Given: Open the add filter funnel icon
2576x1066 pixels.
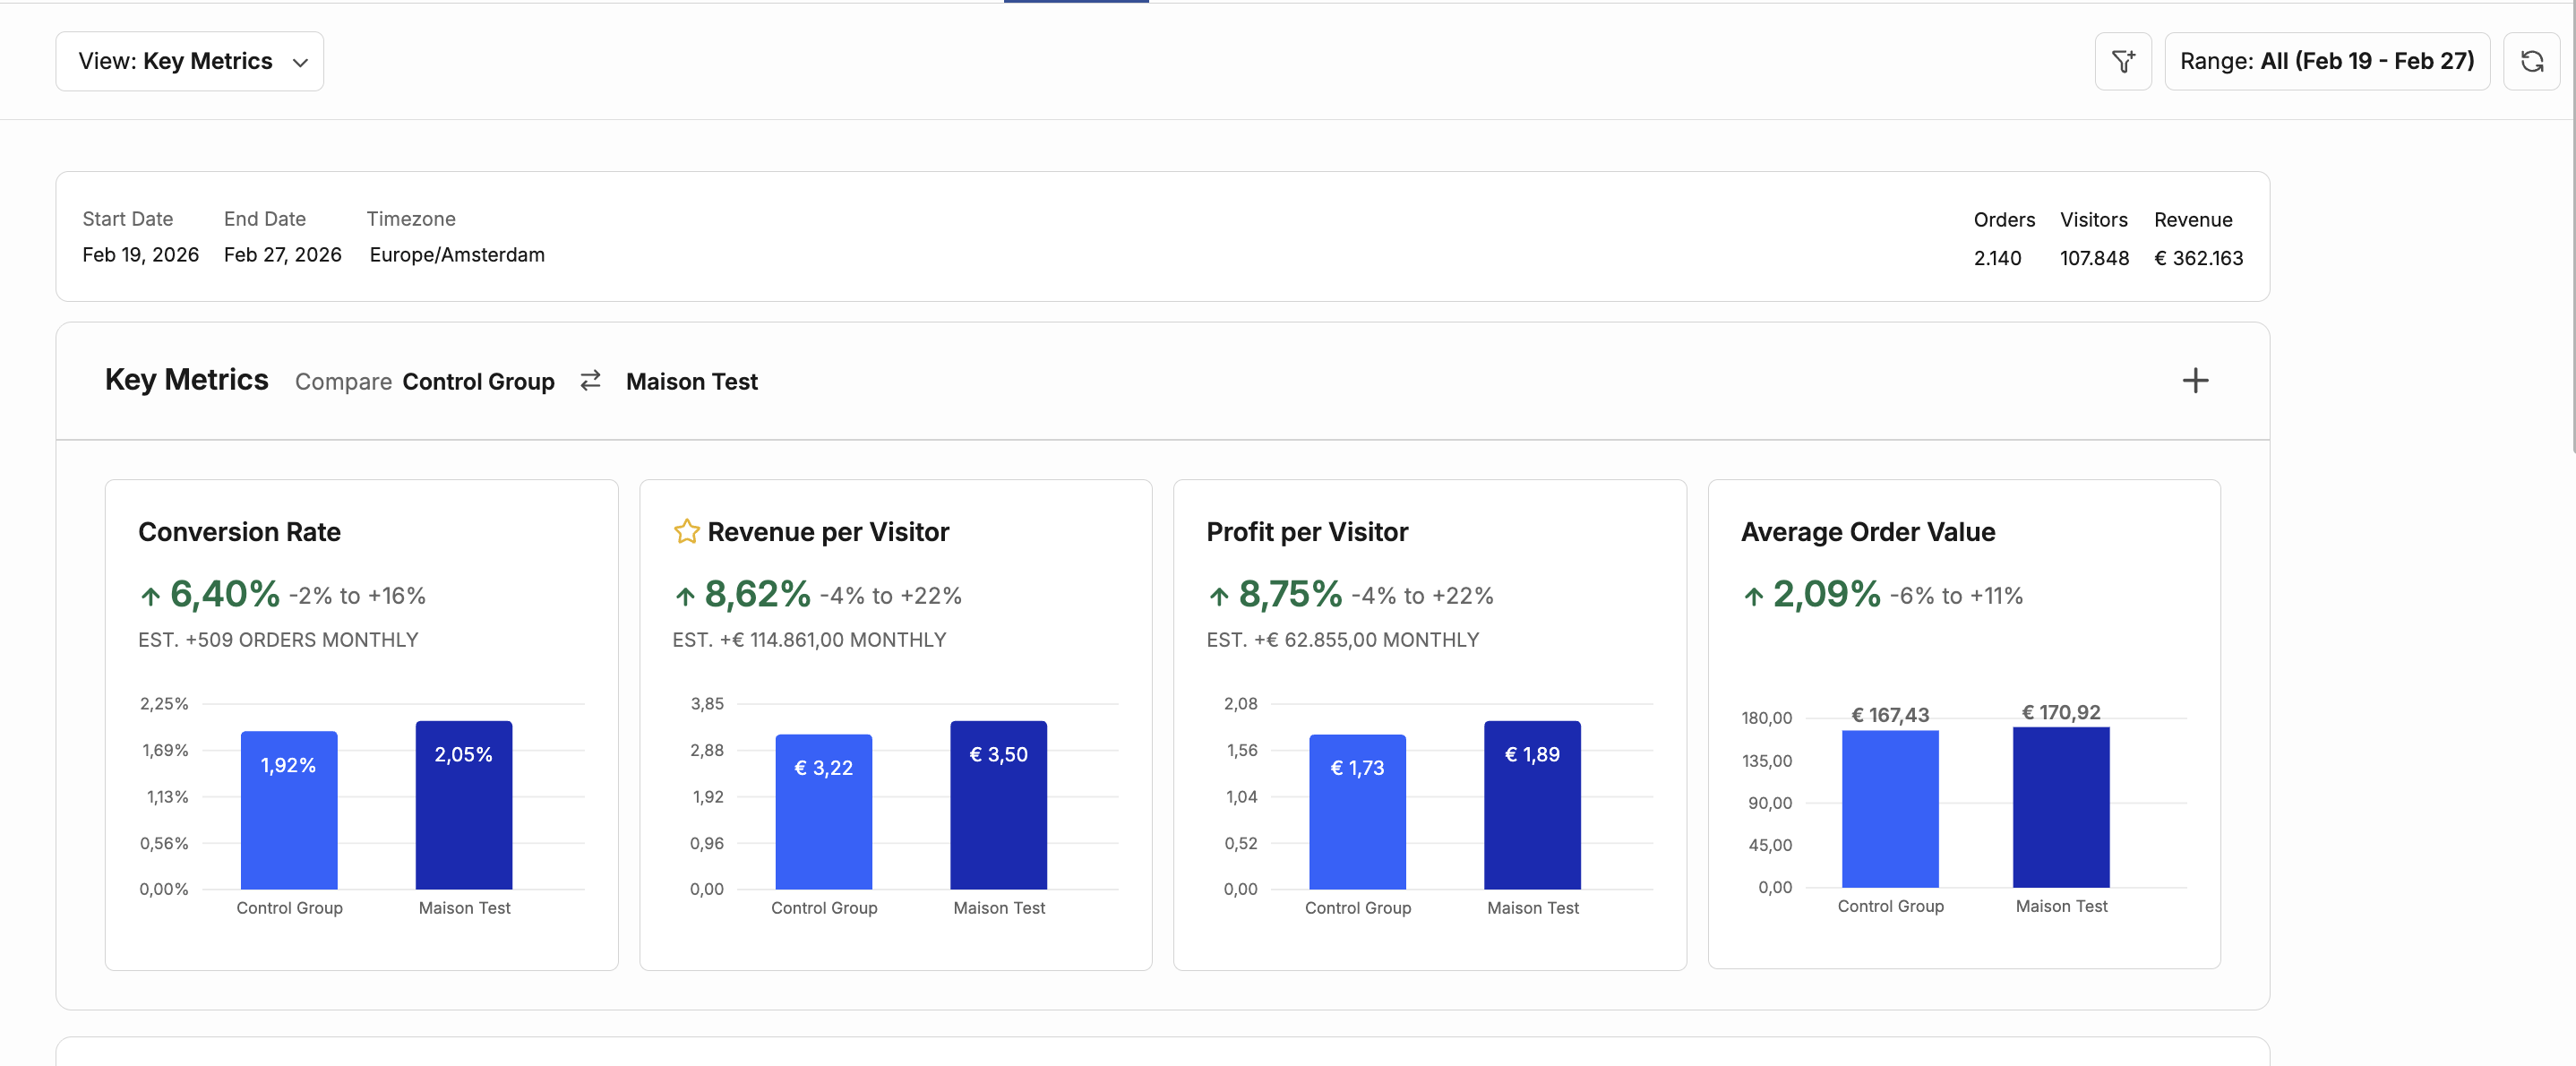Looking at the screenshot, I should (2122, 61).
